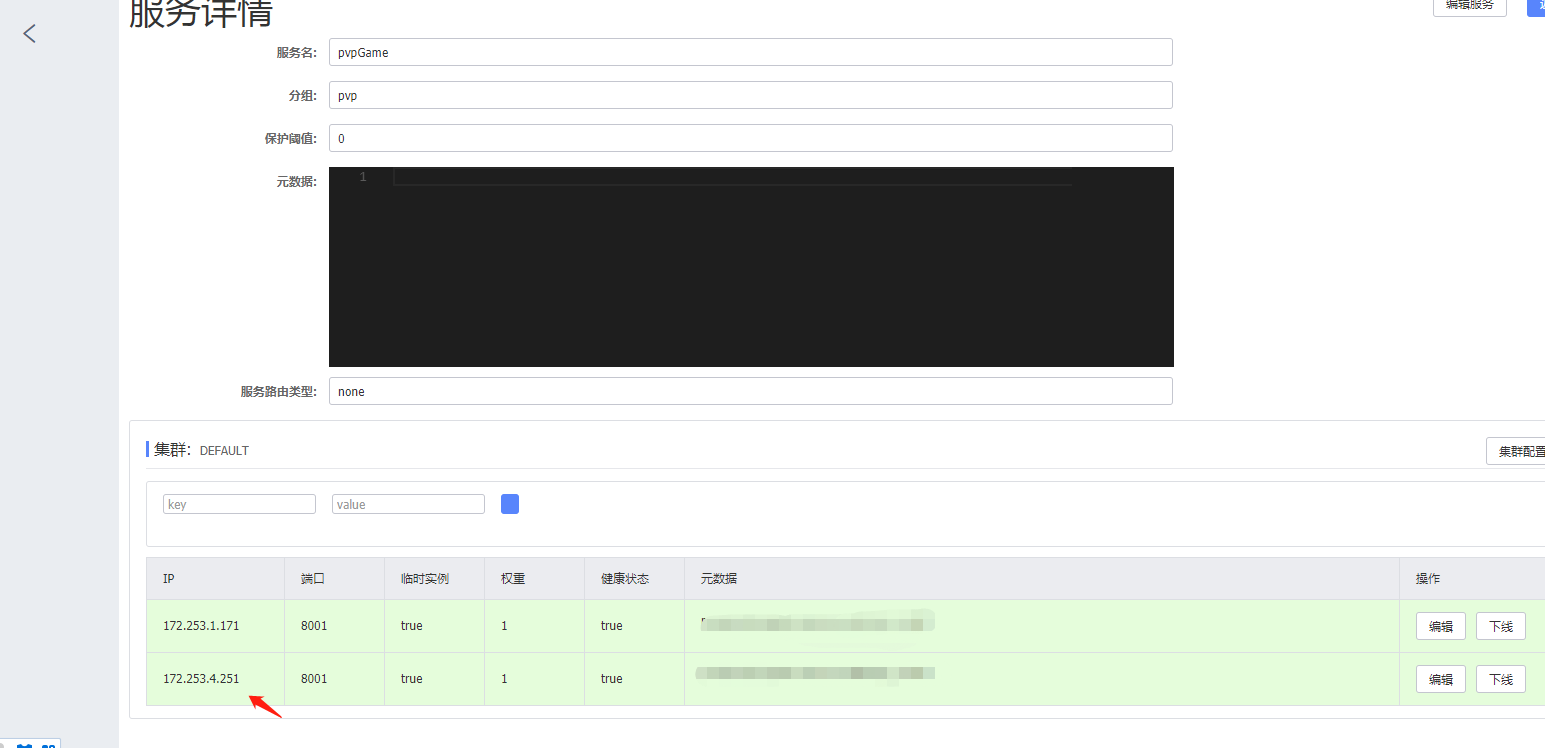Click port 8001 in the 172.253.4.251 row
The height and width of the screenshot is (748, 1545).
(314, 679)
